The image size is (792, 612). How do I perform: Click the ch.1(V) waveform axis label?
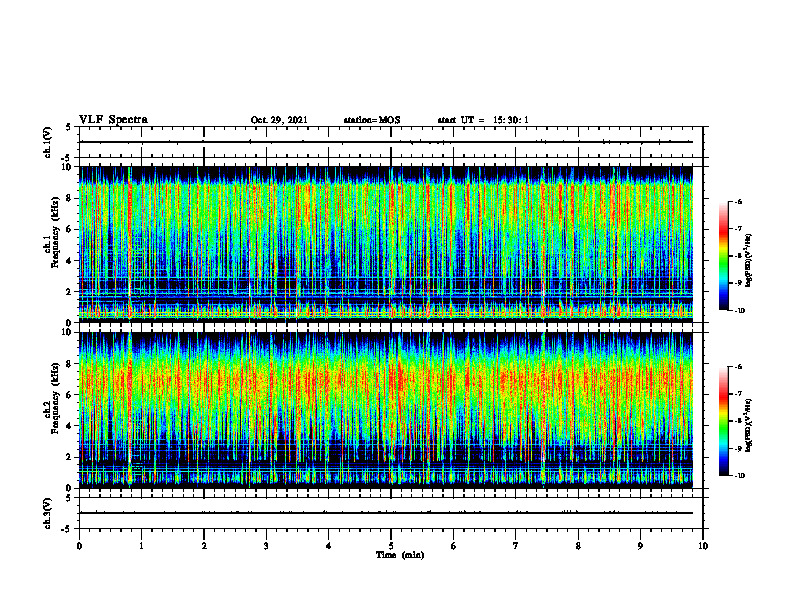[47, 142]
